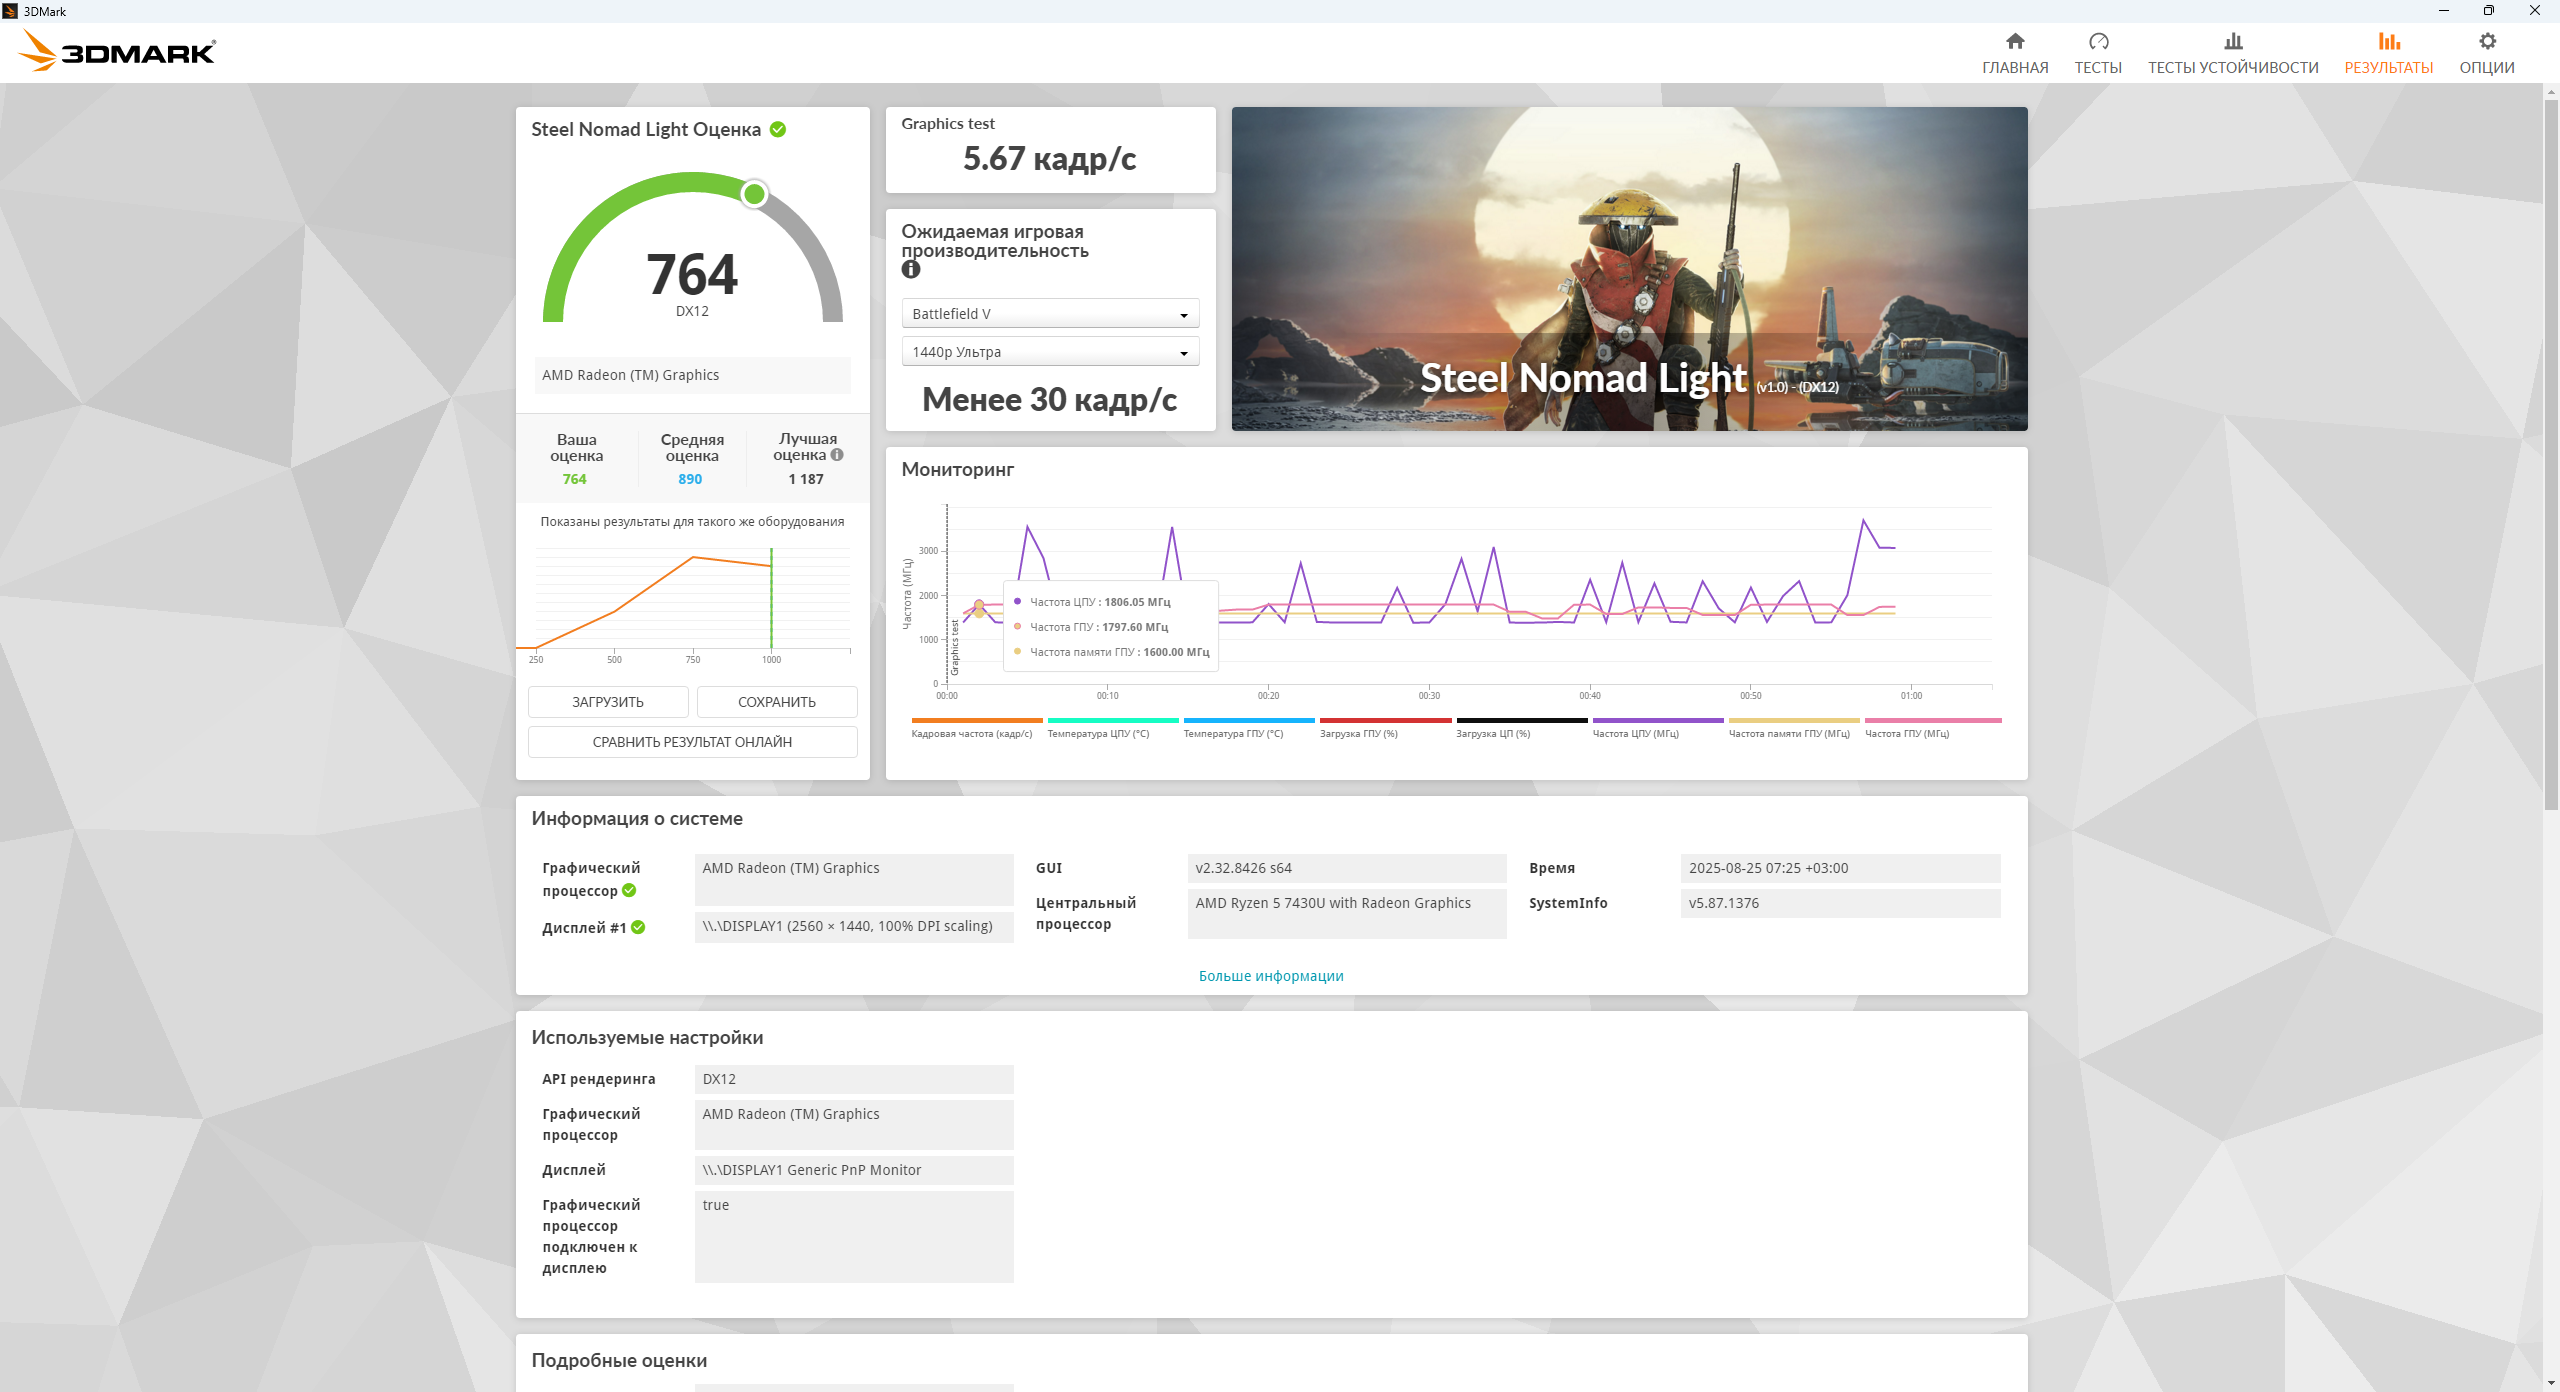Click the 3DMark logo in the header
This screenshot has width=2560, height=1392.
(x=118, y=51)
